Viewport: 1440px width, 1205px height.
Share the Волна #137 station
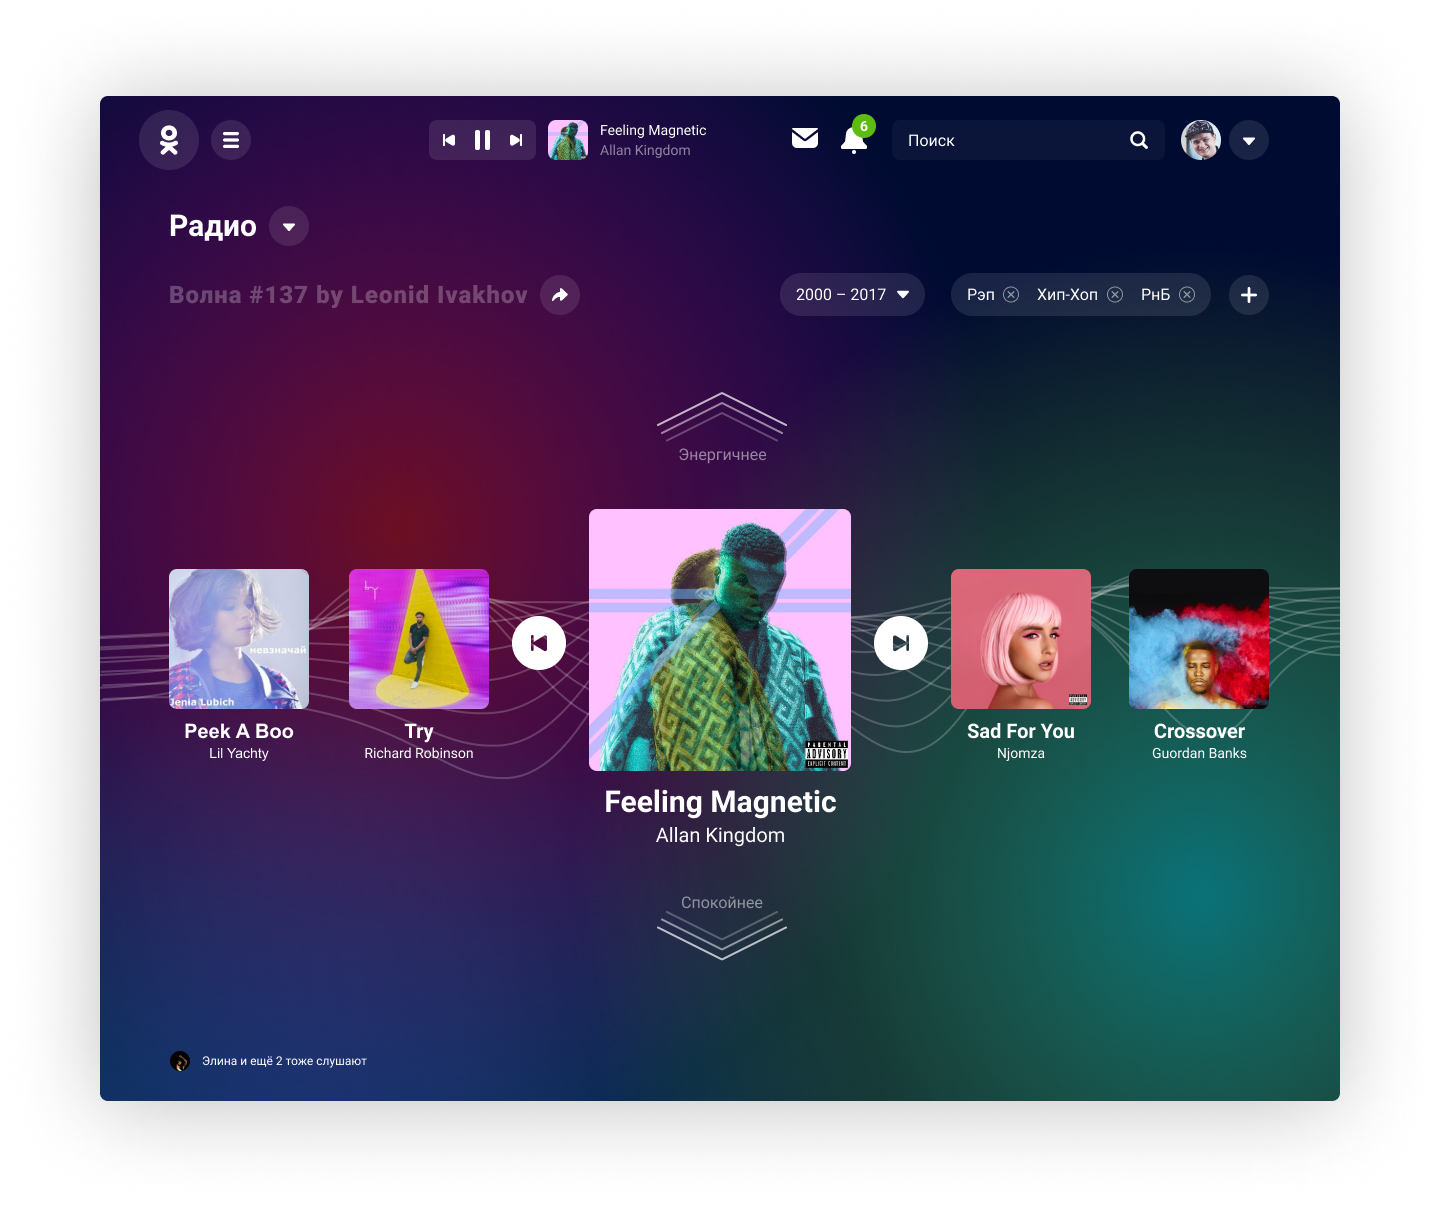pos(560,295)
